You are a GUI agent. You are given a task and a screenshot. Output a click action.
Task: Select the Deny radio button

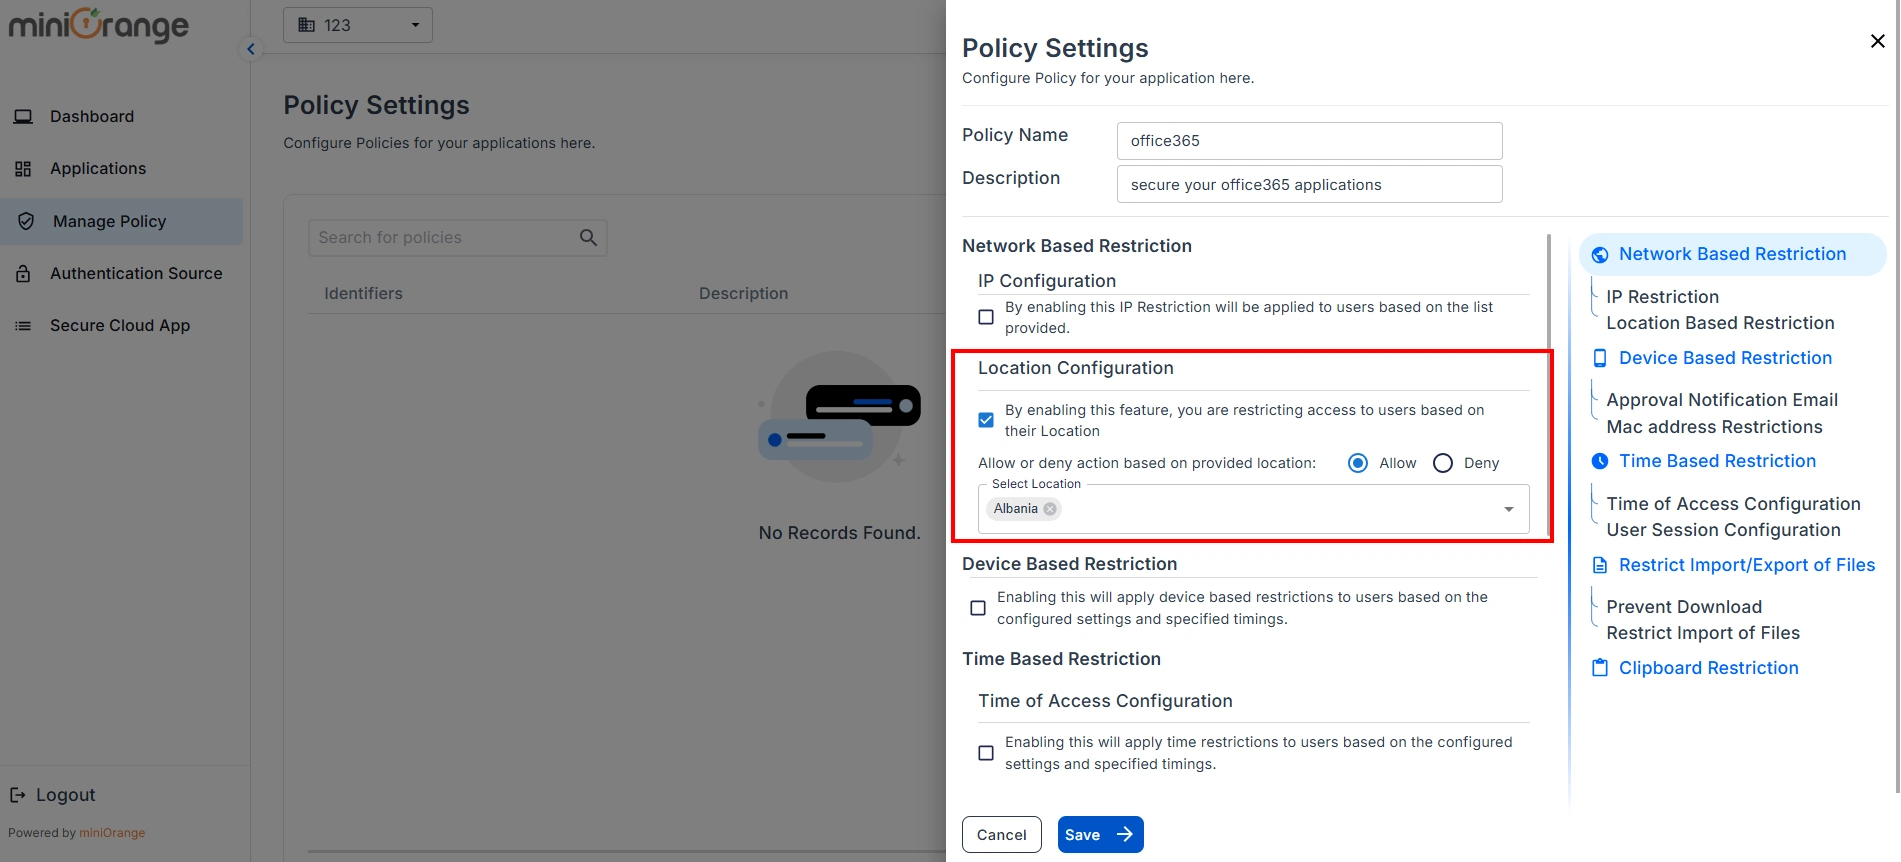point(1443,463)
